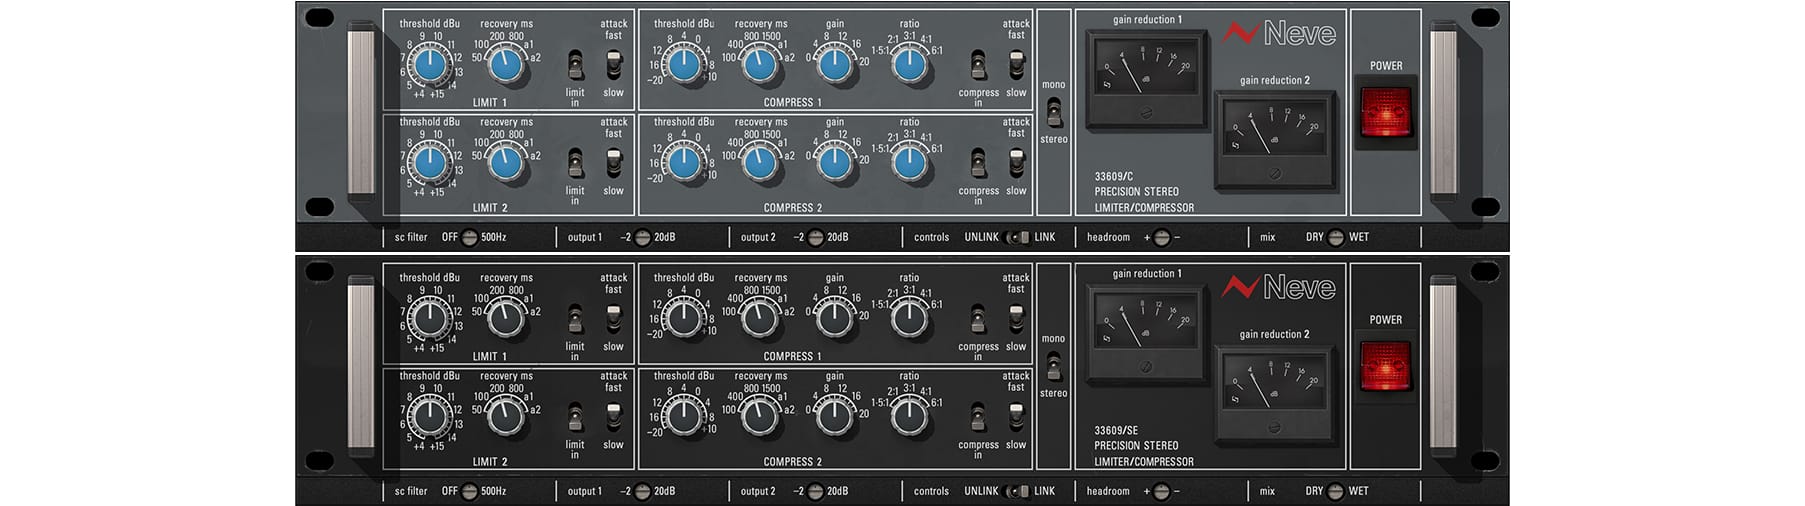
Task: Toggle the Limit 2 'limit in' switch on 33609/SE
Action: [575, 418]
